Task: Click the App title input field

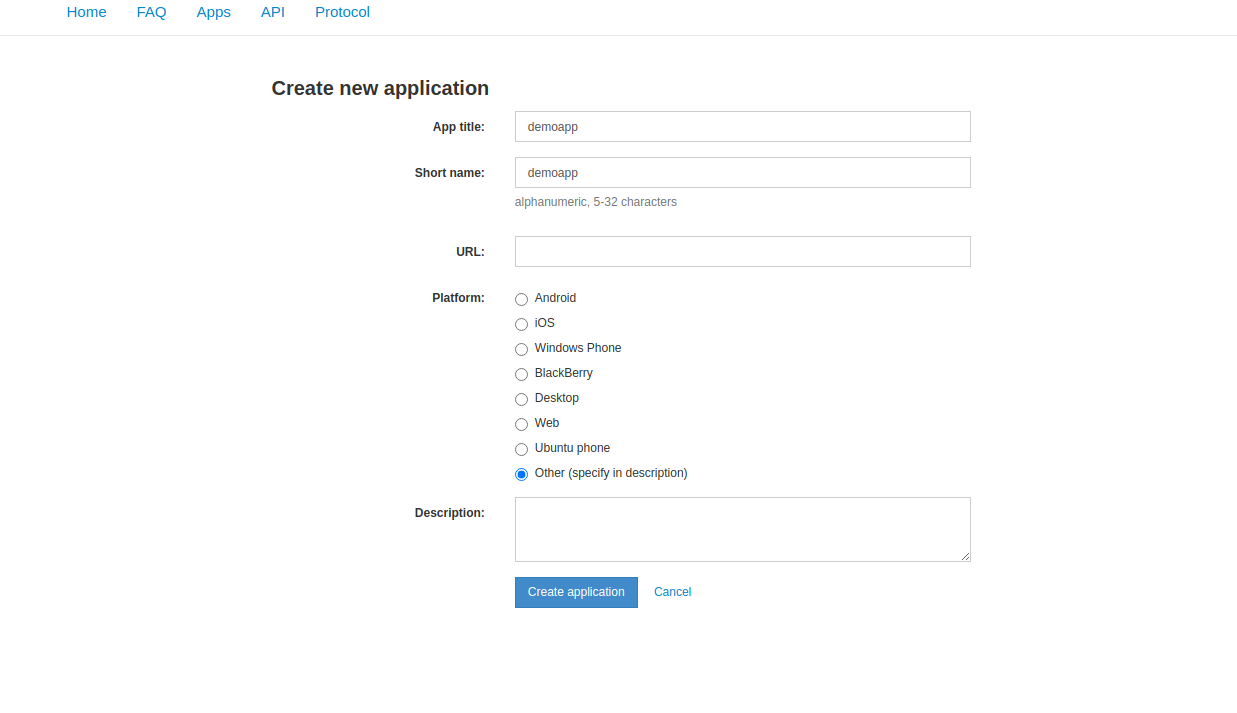Action: pos(742,127)
